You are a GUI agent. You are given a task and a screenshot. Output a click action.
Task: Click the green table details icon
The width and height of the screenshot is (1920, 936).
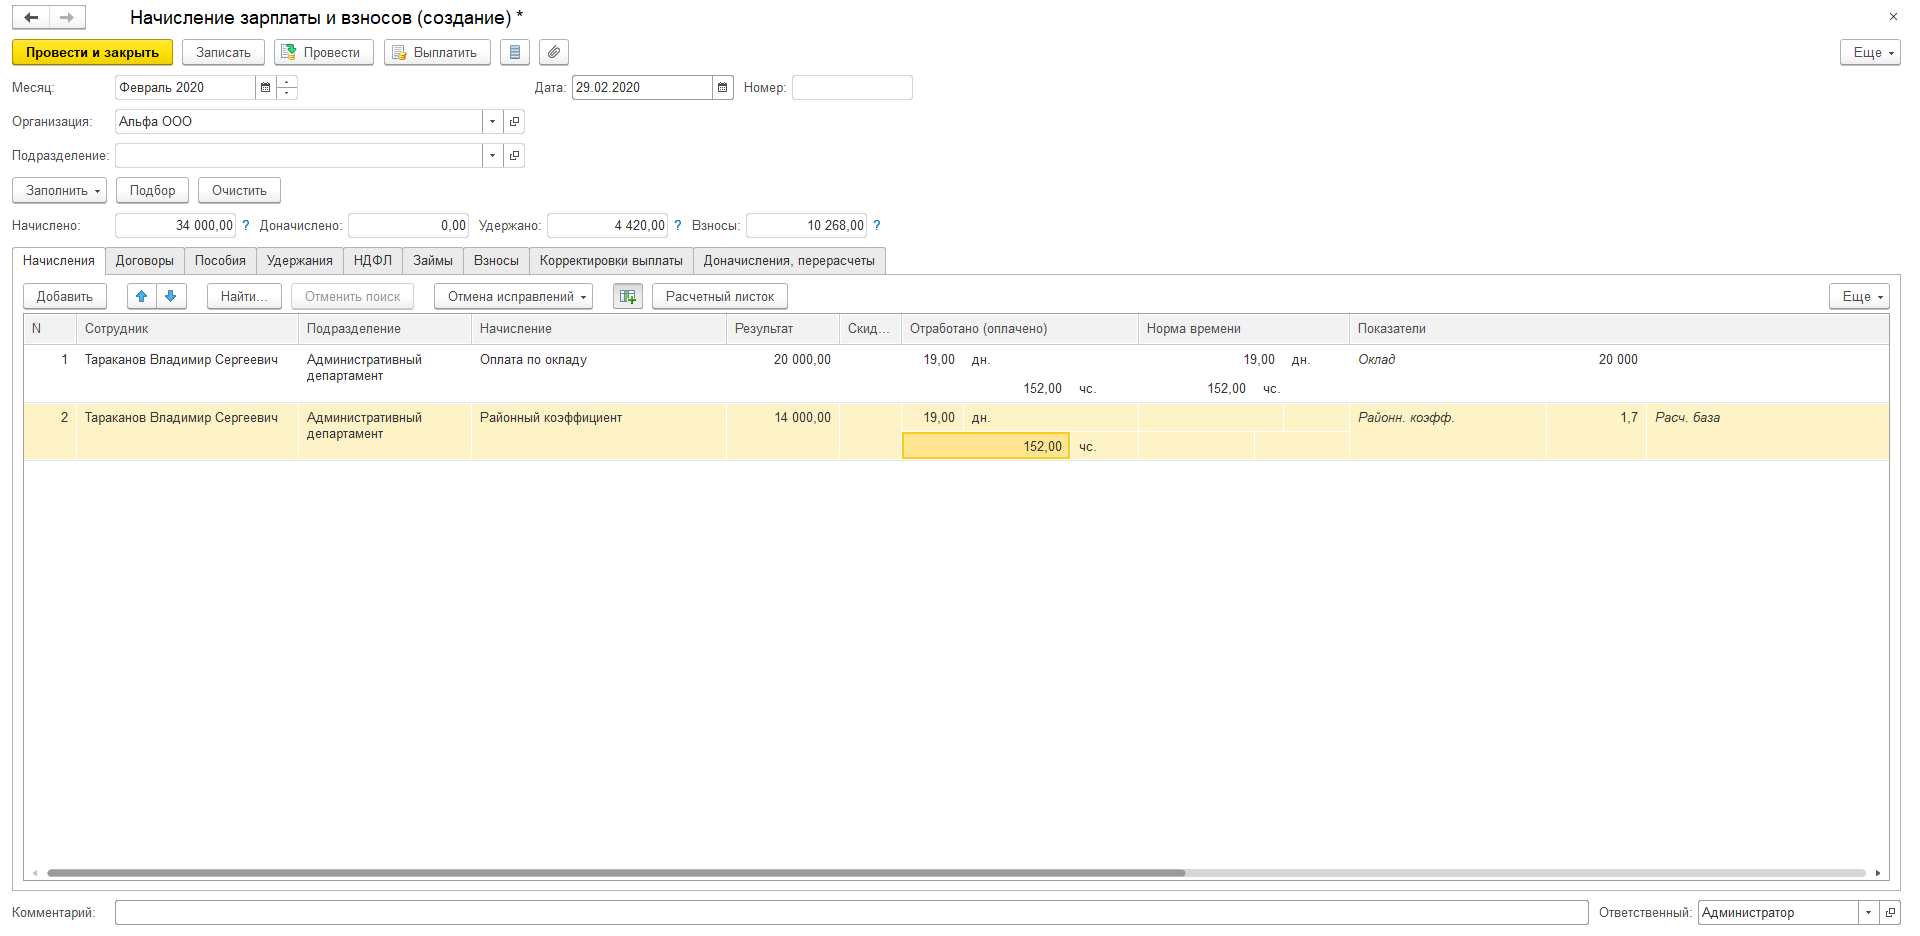[x=628, y=296]
